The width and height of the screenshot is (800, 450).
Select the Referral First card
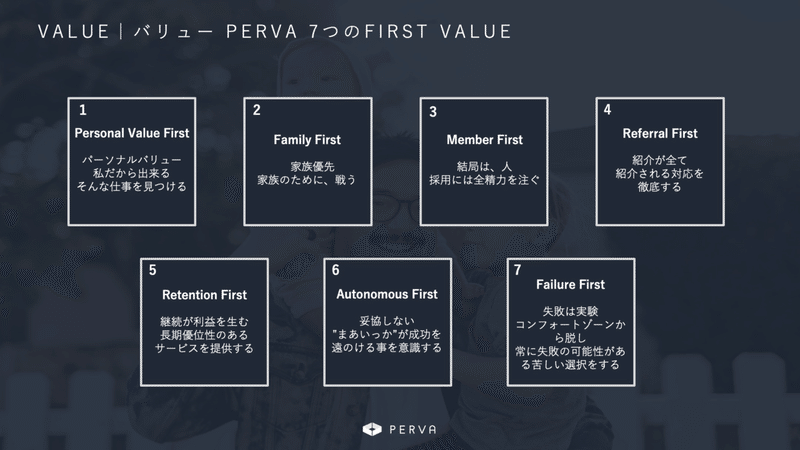click(x=660, y=161)
